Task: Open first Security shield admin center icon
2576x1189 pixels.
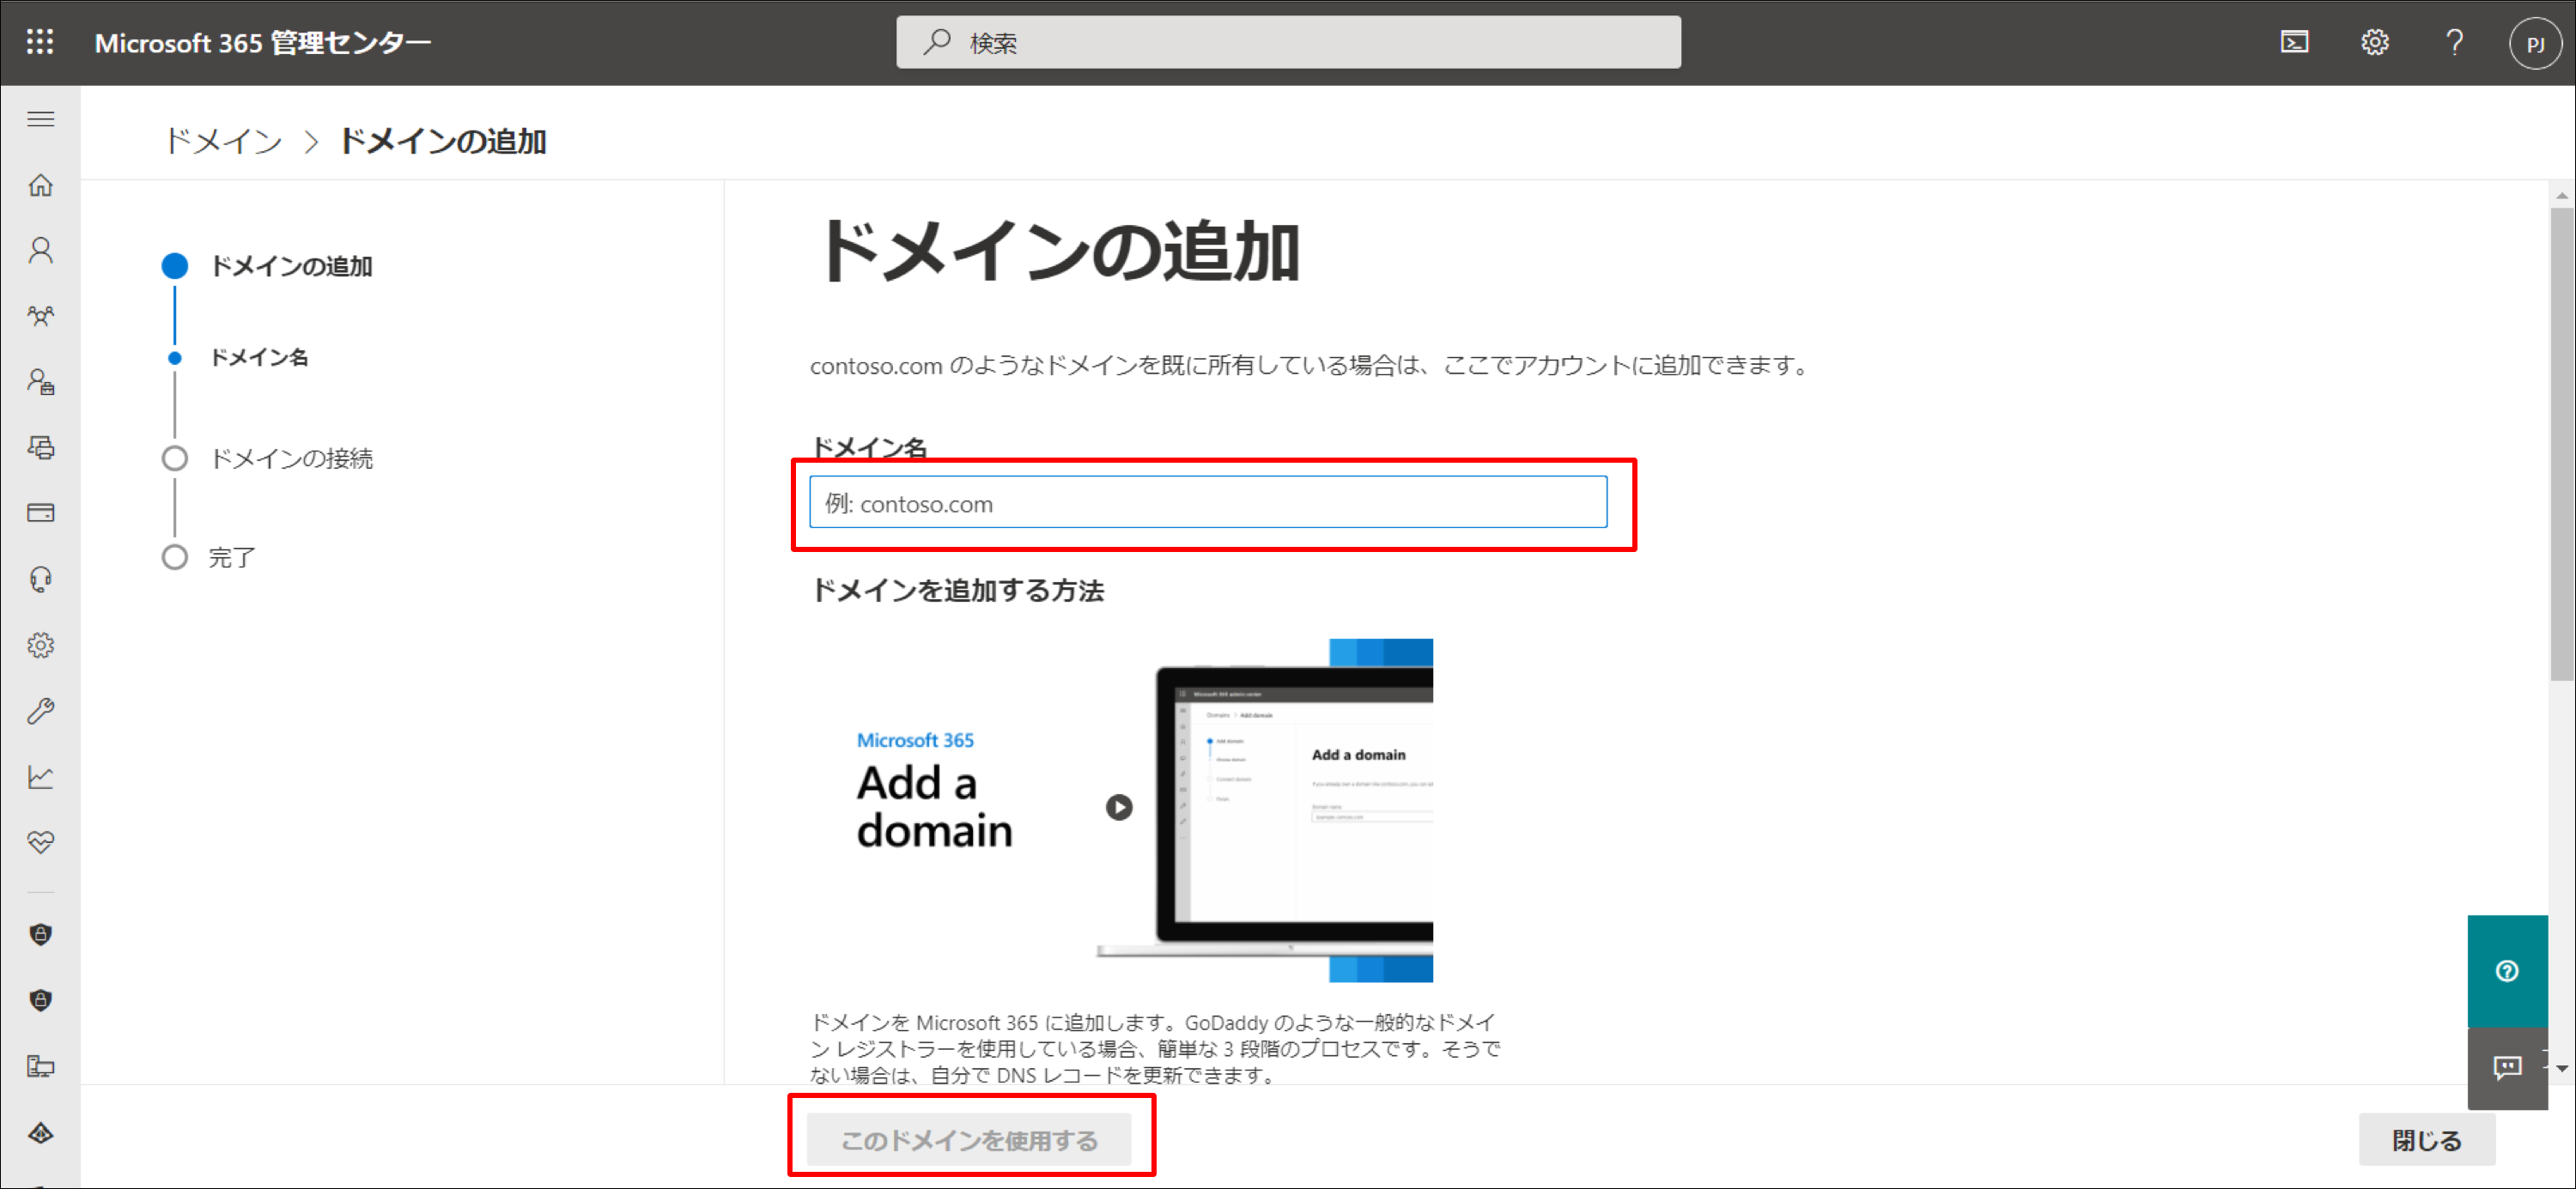Action: click(41, 934)
